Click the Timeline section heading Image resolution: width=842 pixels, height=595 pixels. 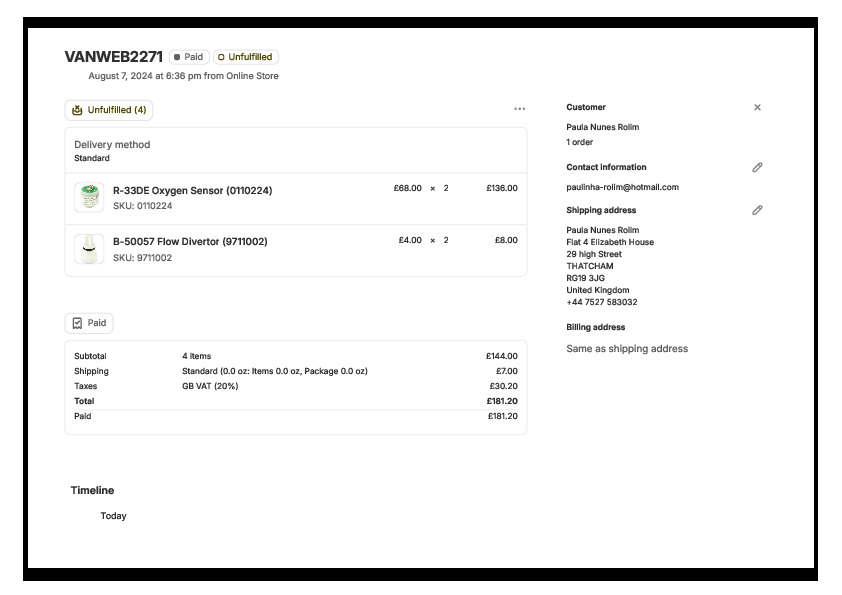pyautogui.click(x=92, y=490)
